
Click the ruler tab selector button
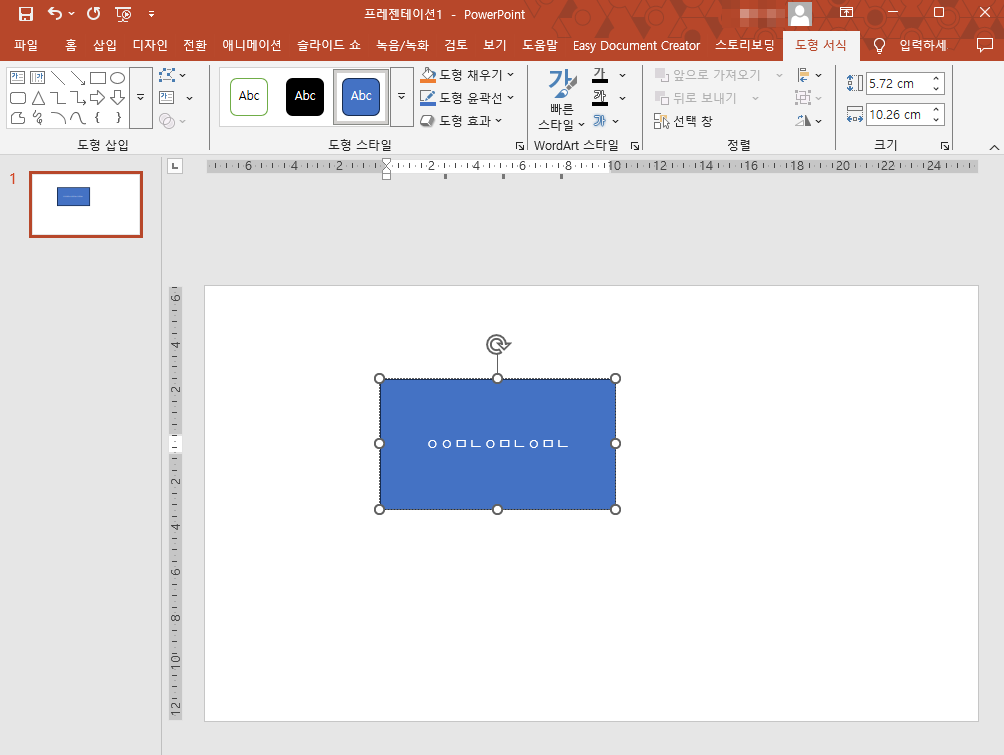pos(175,166)
